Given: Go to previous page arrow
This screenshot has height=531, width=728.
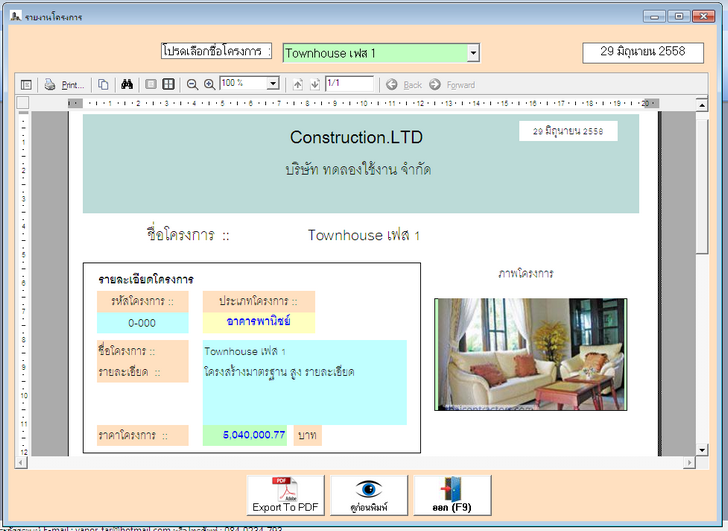Looking at the screenshot, I should [298, 84].
